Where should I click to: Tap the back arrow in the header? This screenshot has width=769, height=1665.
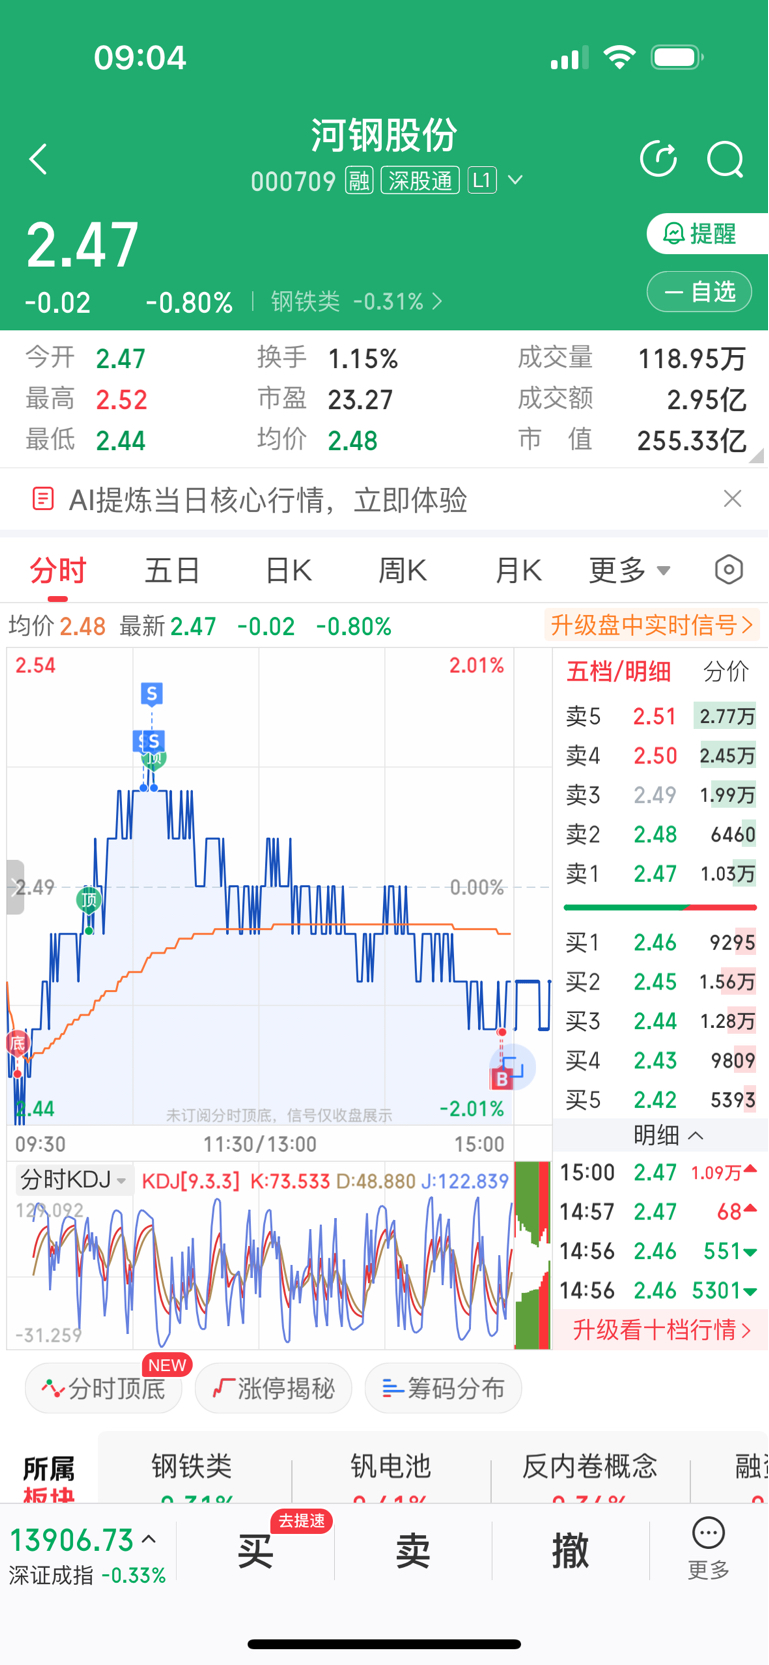coord(38,159)
